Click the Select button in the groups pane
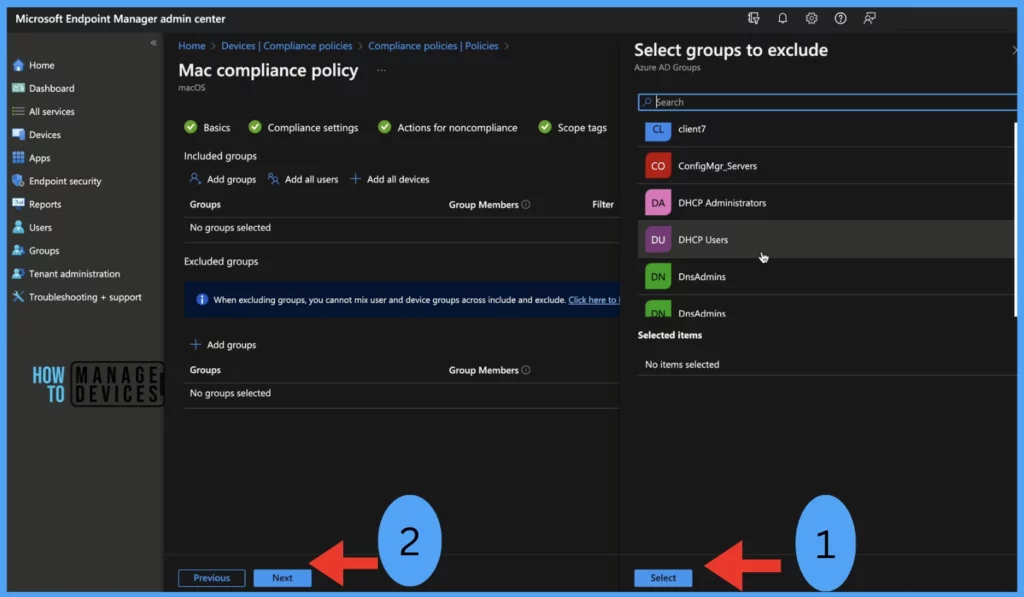This screenshot has width=1024, height=597. pyautogui.click(x=663, y=578)
